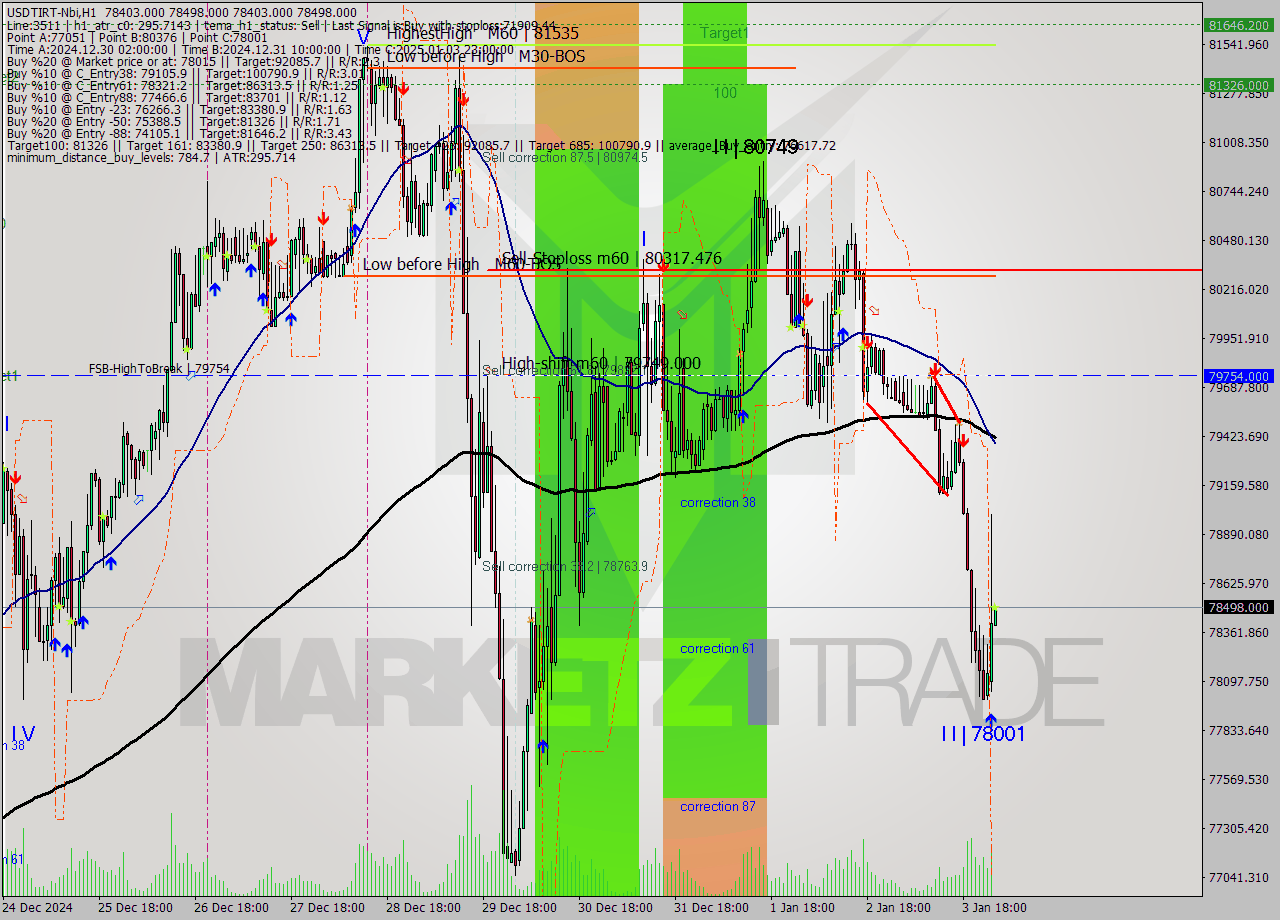Click the USDTIRT-Nbi,H1 chart title
Image resolution: width=1280 pixels, height=920 pixels.
pos(50,11)
